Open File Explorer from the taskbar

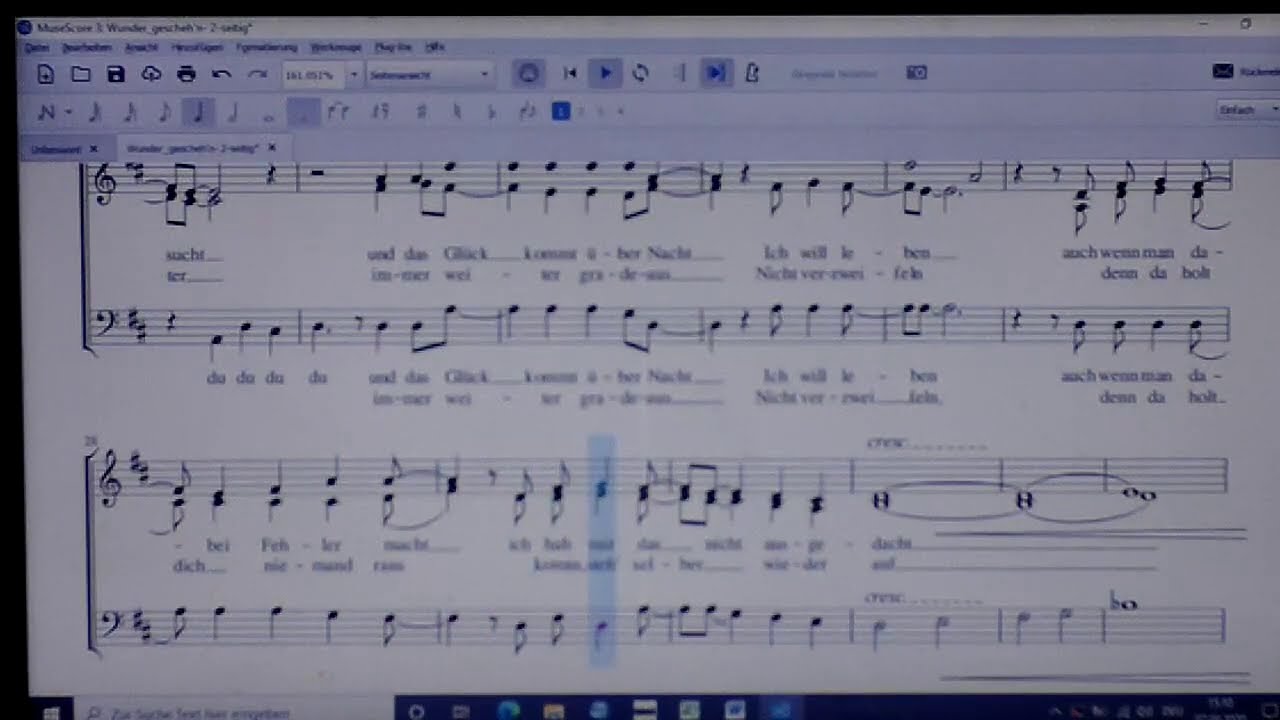pyautogui.click(x=554, y=711)
